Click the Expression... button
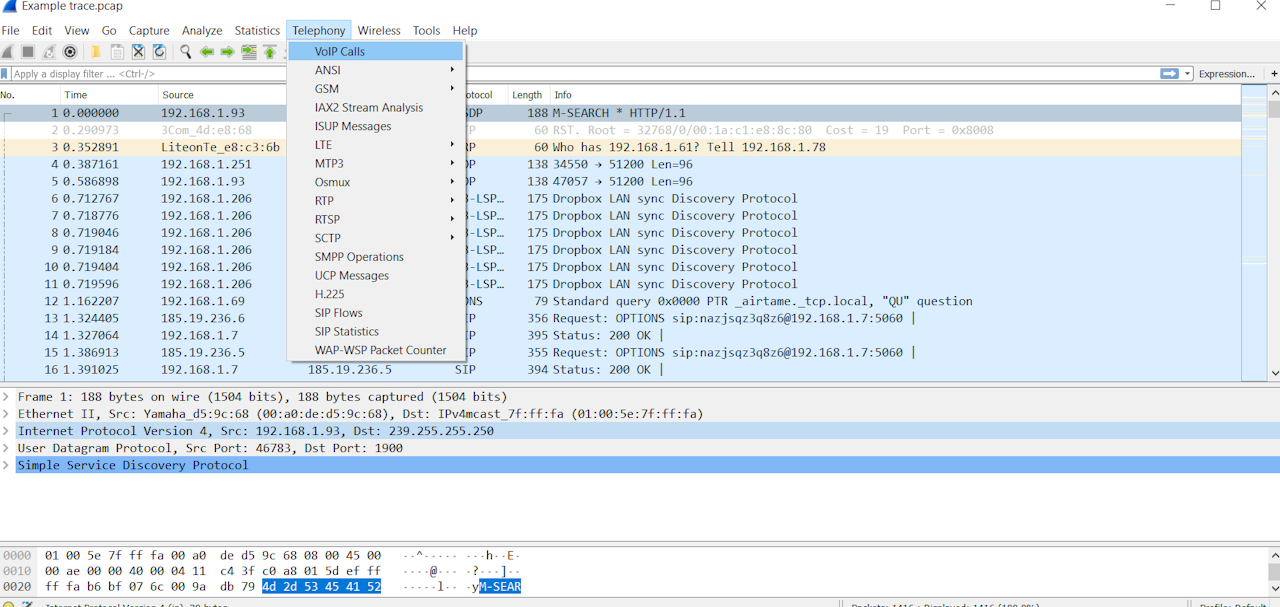Viewport: 1280px width, 607px height. point(1226,74)
